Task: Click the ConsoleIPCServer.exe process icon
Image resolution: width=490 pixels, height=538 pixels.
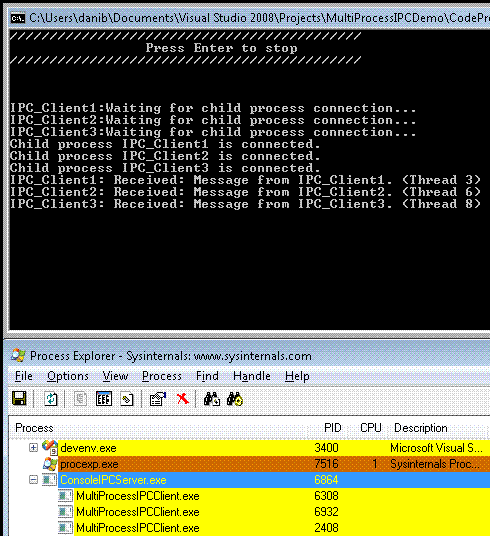Action: click(x=50, y=480)
